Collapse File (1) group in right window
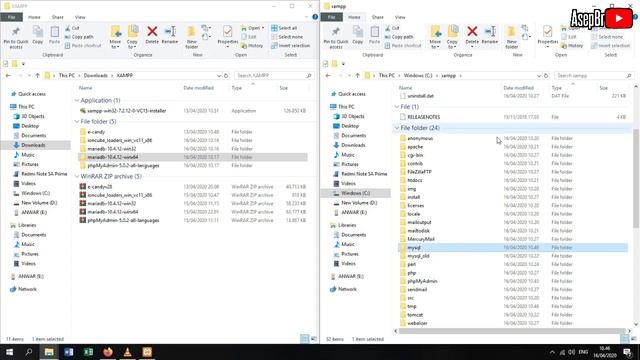This screenshot has width=640, height=360. coord(397,107)
